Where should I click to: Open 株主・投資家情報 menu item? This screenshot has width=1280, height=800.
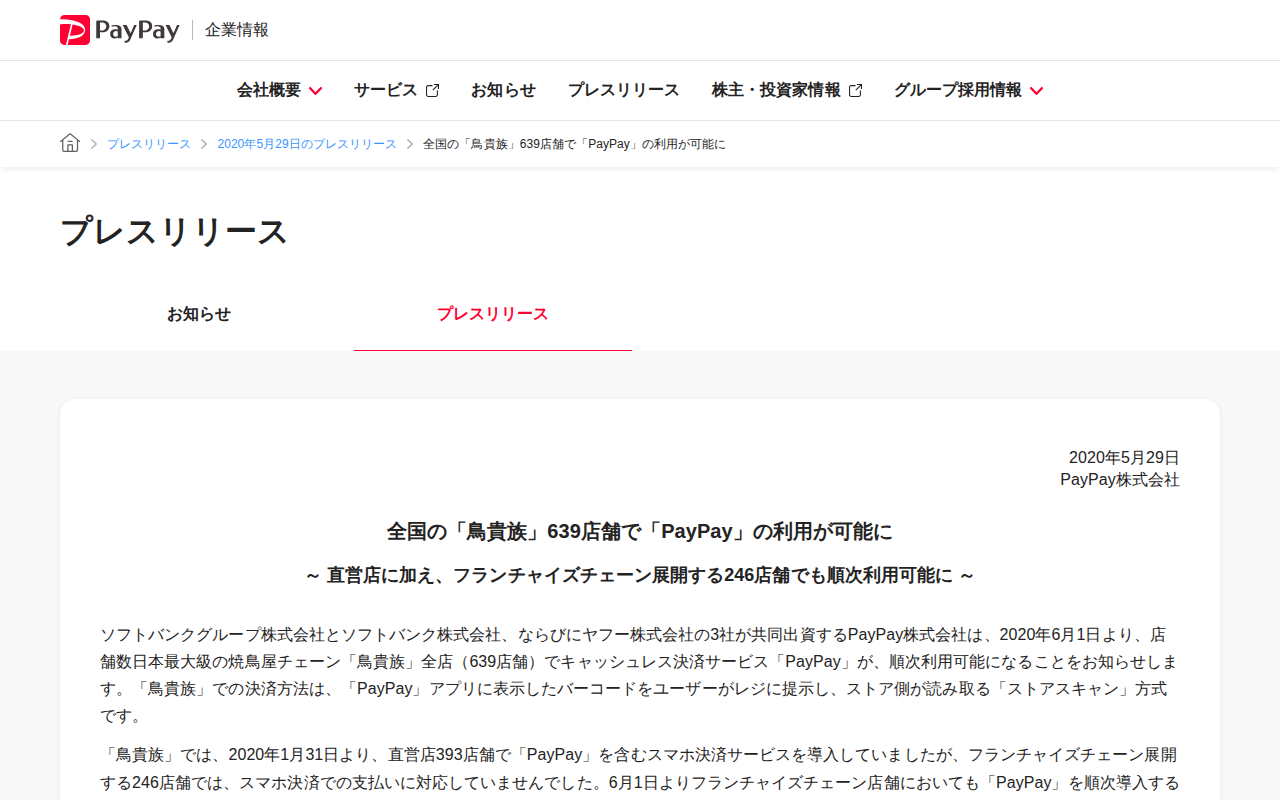click(776, 90)
